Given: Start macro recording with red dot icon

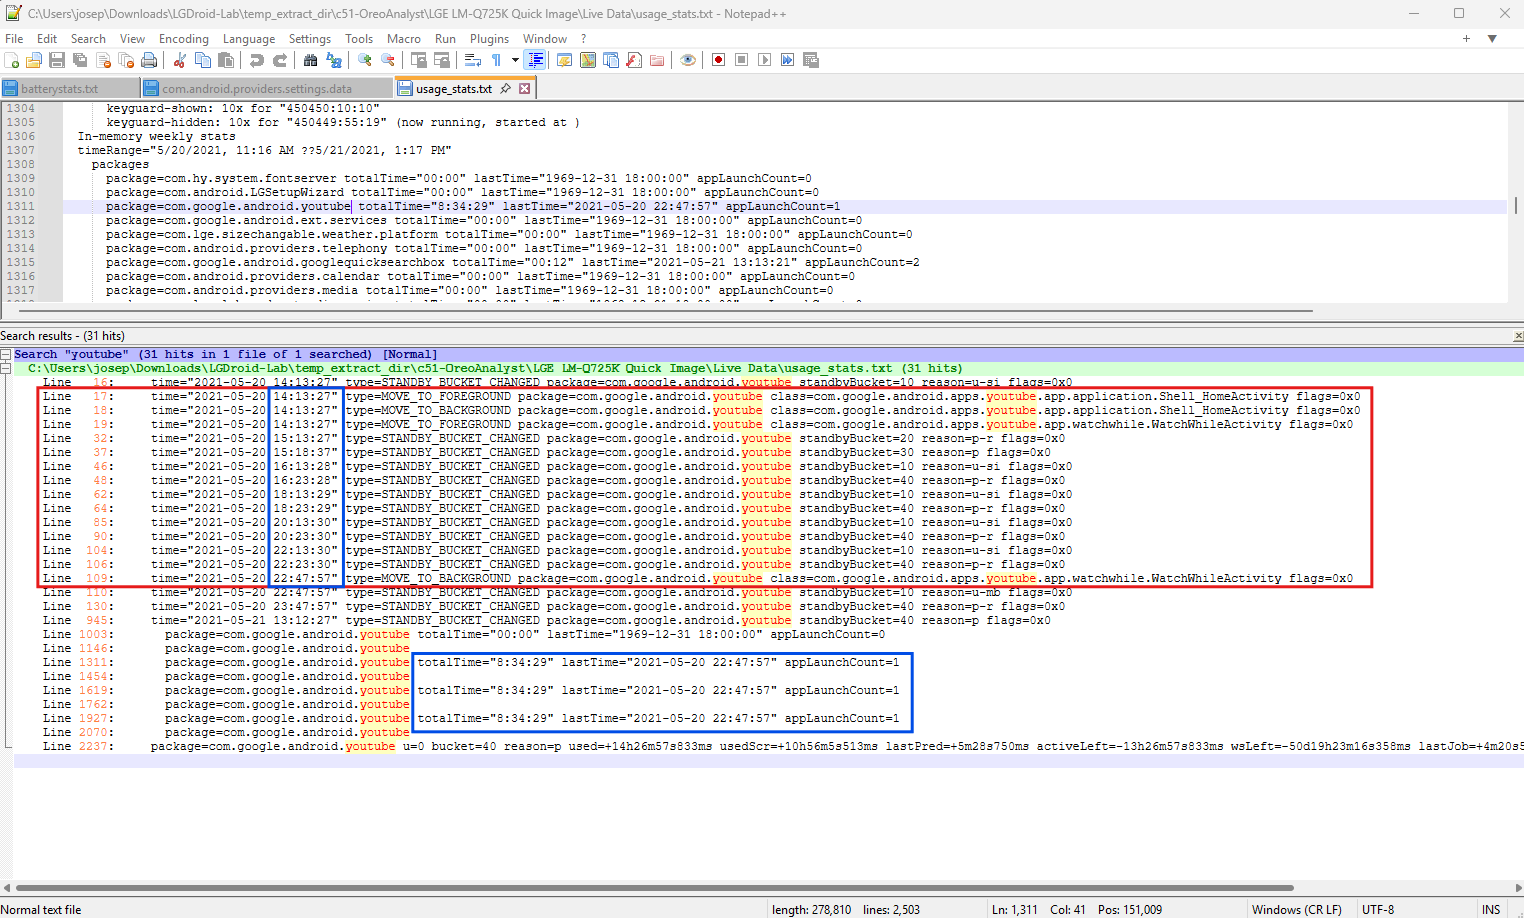Looking at the screenshot, I should (x=718, y=60).
